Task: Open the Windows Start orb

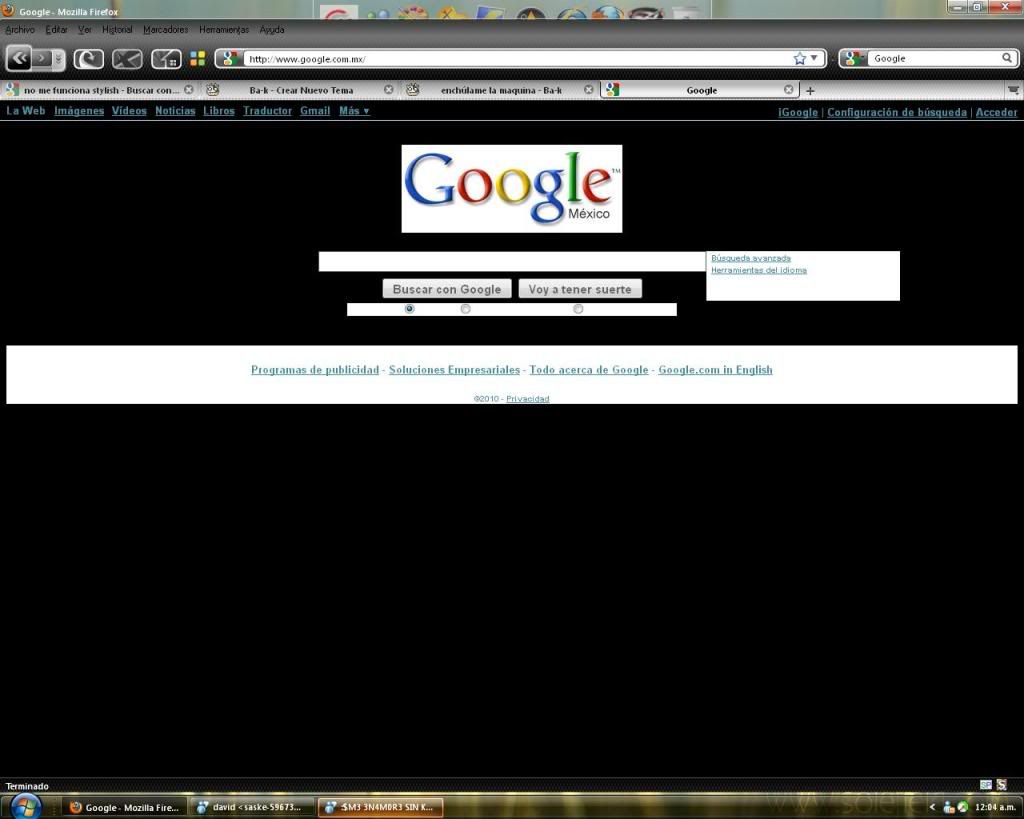Action: coord(25,807)
